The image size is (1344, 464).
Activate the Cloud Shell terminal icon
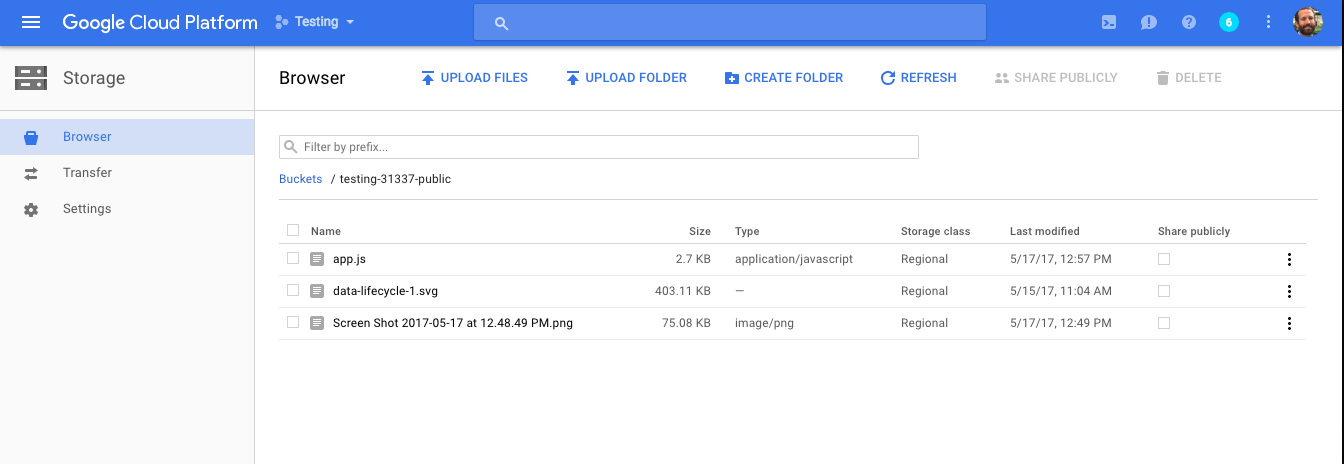[1109, 22]
